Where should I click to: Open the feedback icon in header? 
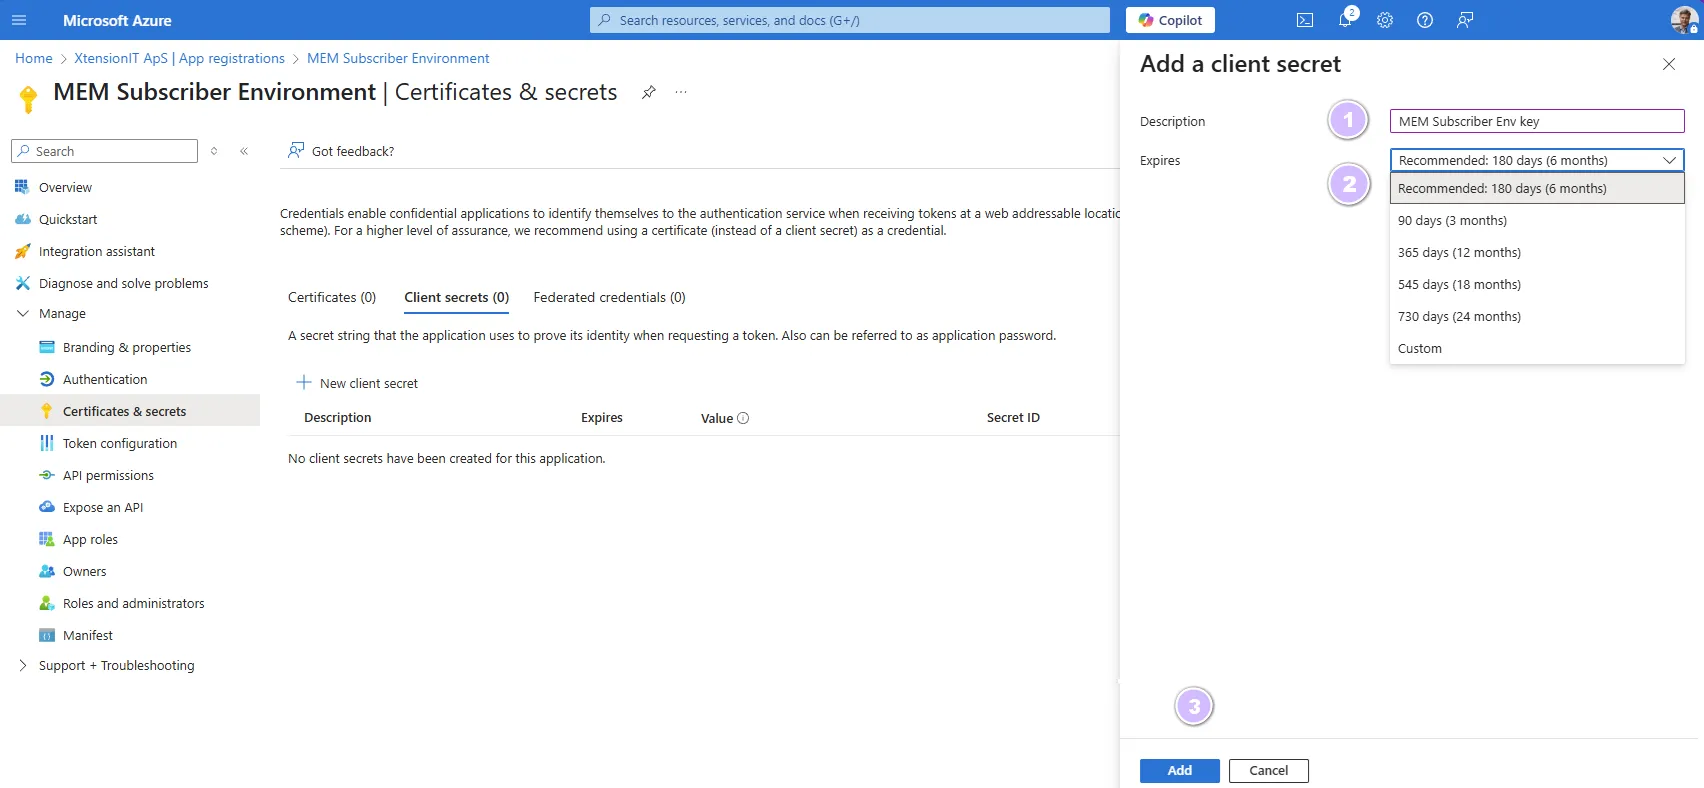(x=1465, y=20)
